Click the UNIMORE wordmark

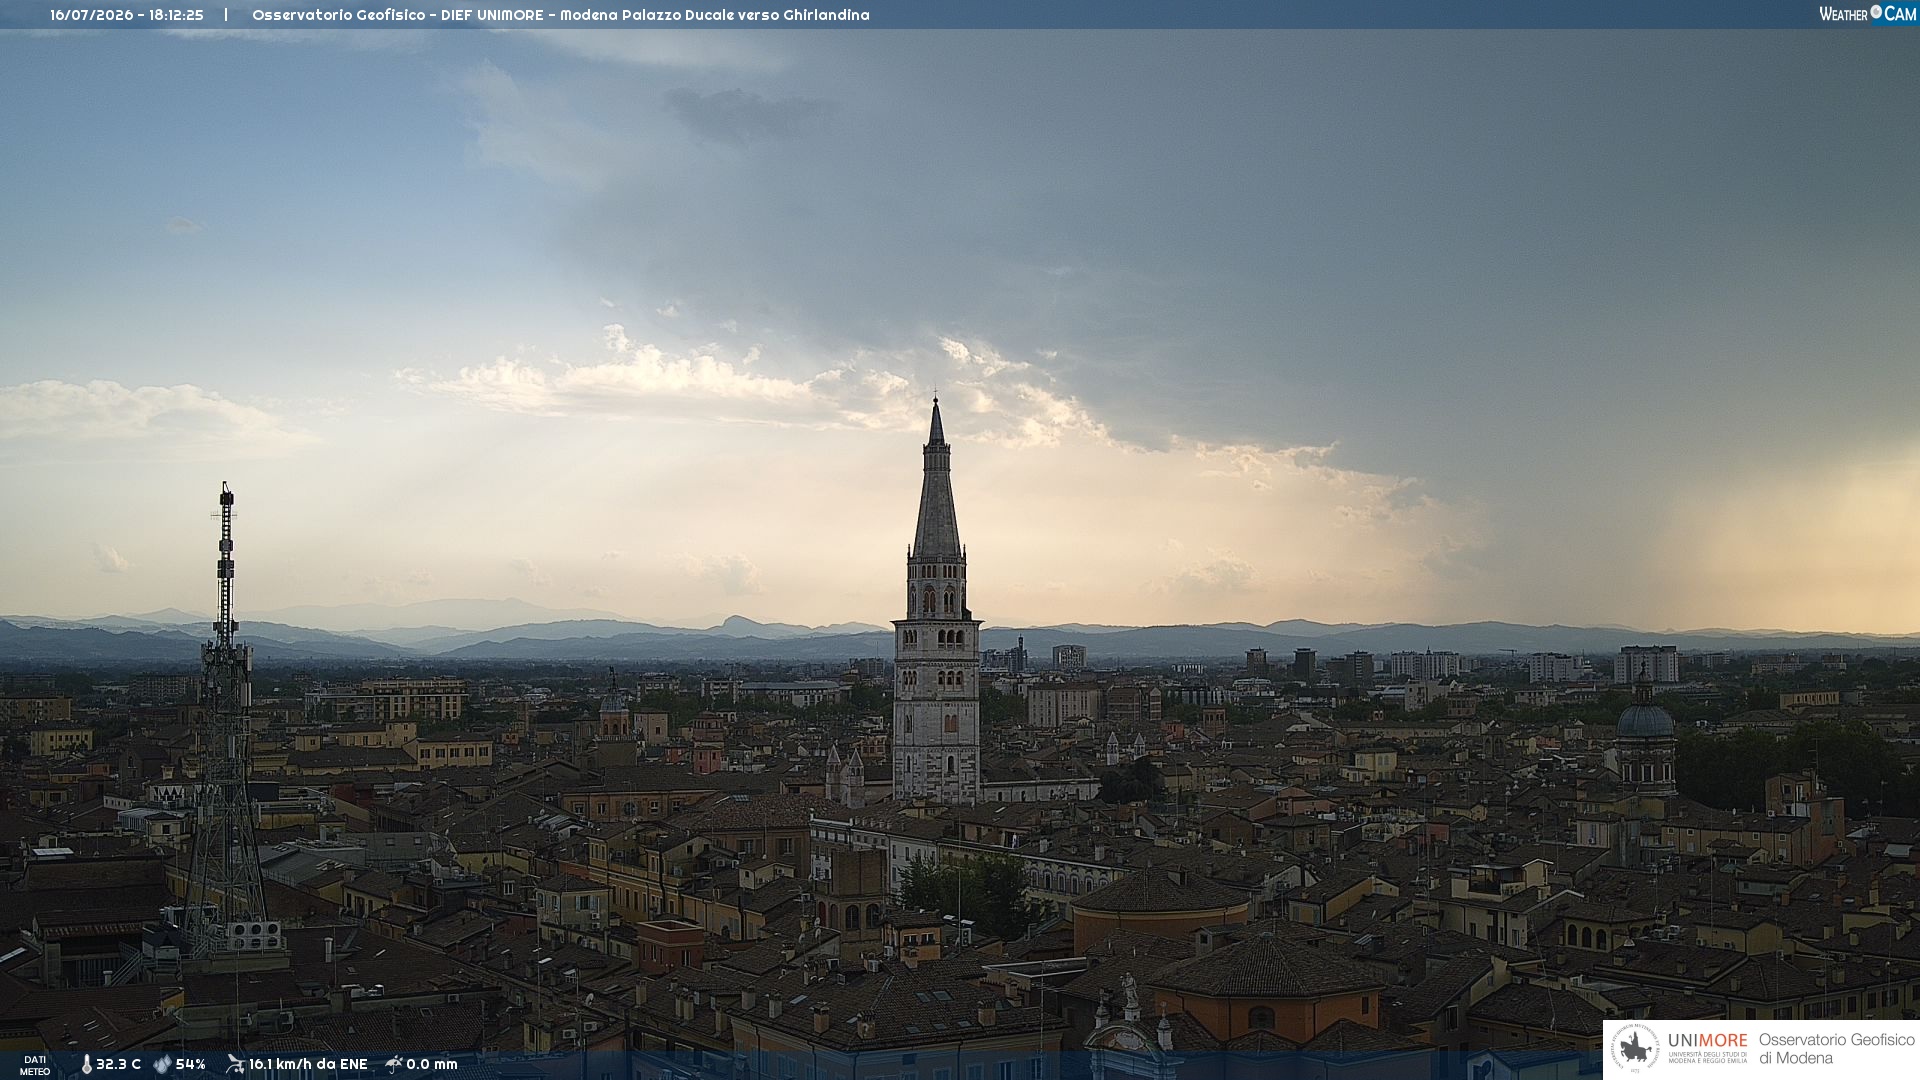(x=1707, y=1041)
